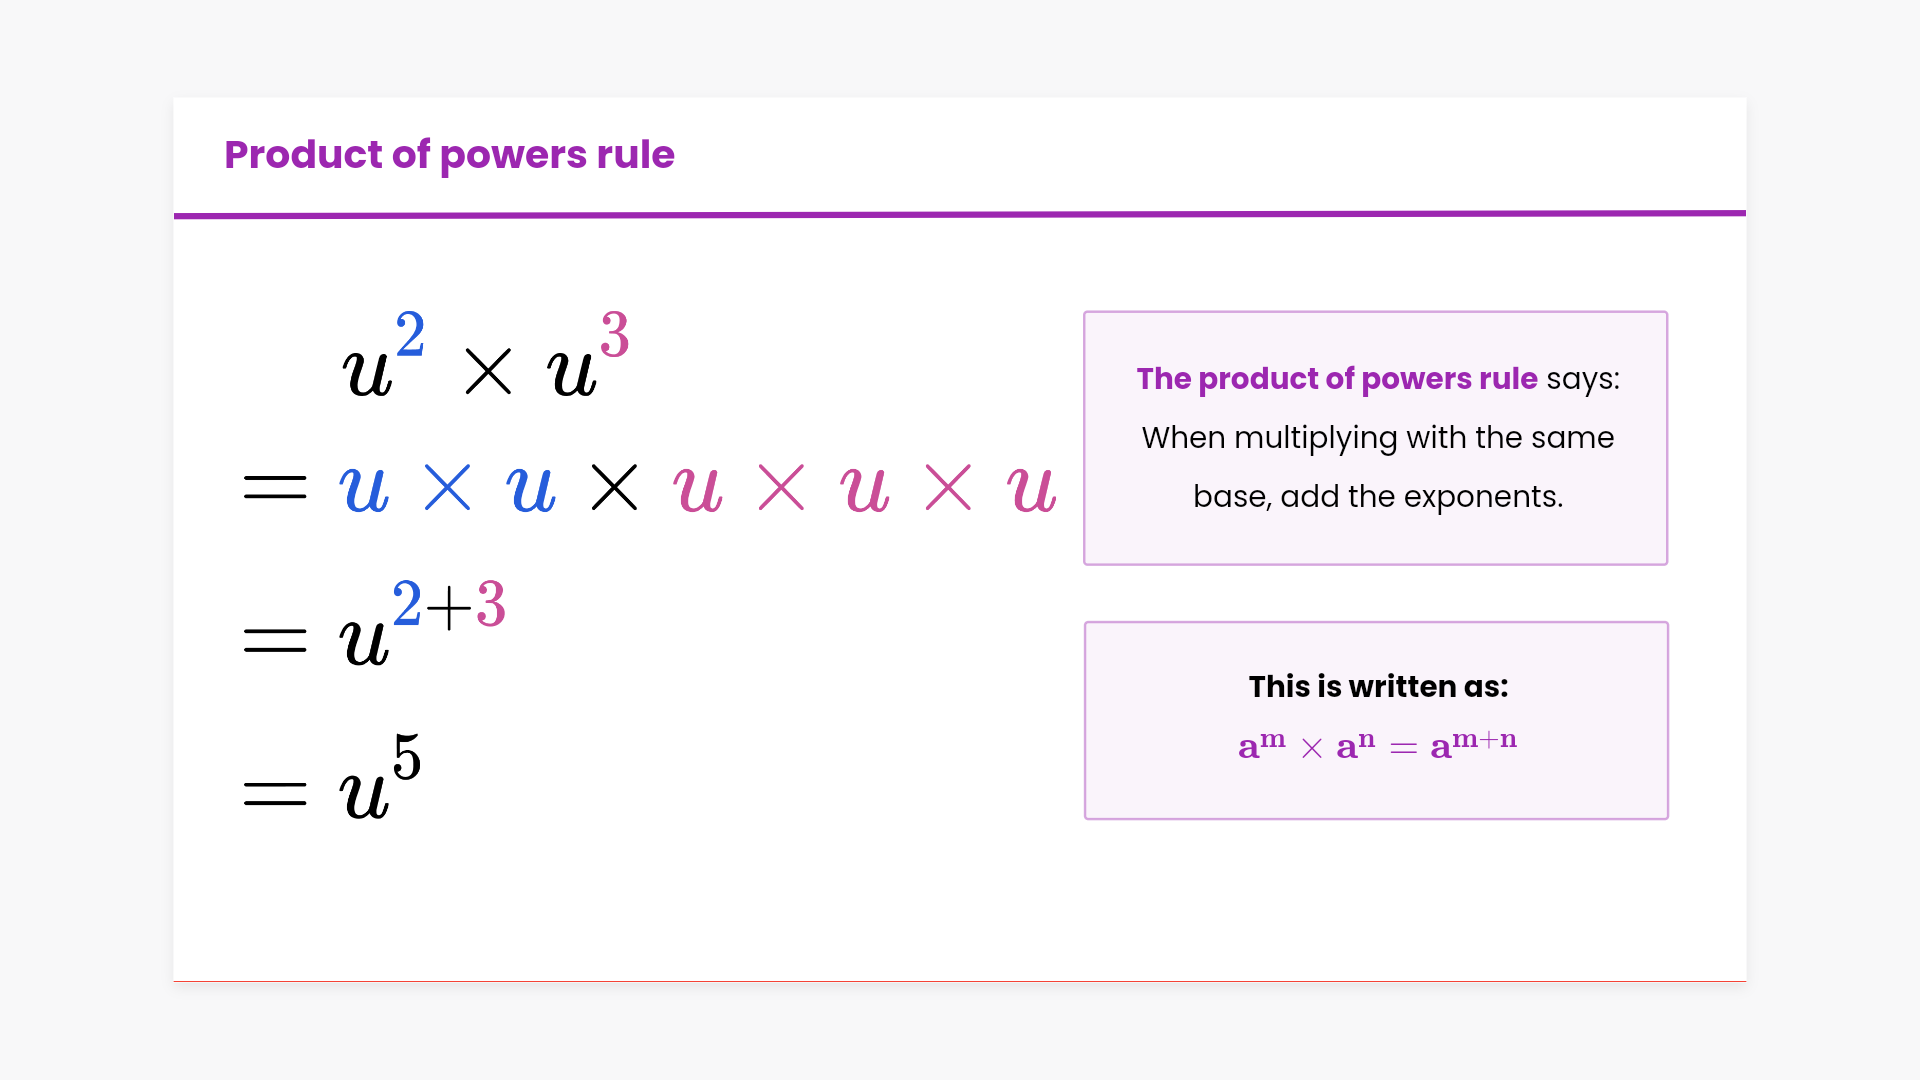
Task: Click the purple formula aᵐ × aⁿ = aᵐ⁺ⁿ
Action: 1377,745
